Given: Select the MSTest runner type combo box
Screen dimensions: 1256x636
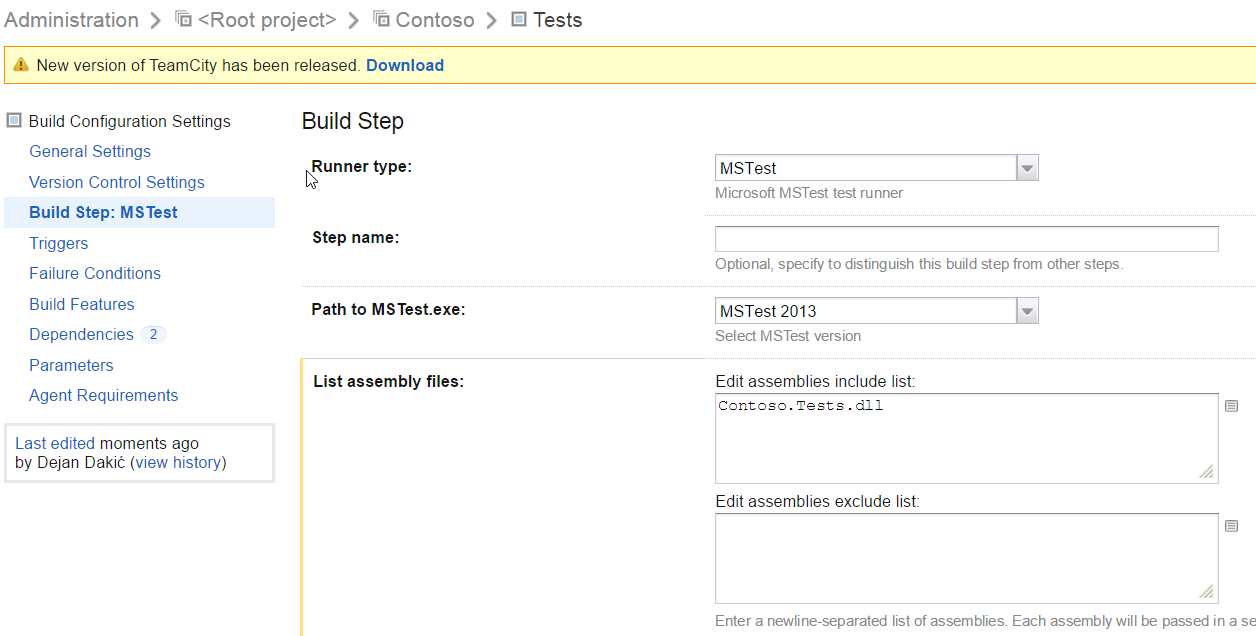Looking at the screenshot, I should [877, 168].
